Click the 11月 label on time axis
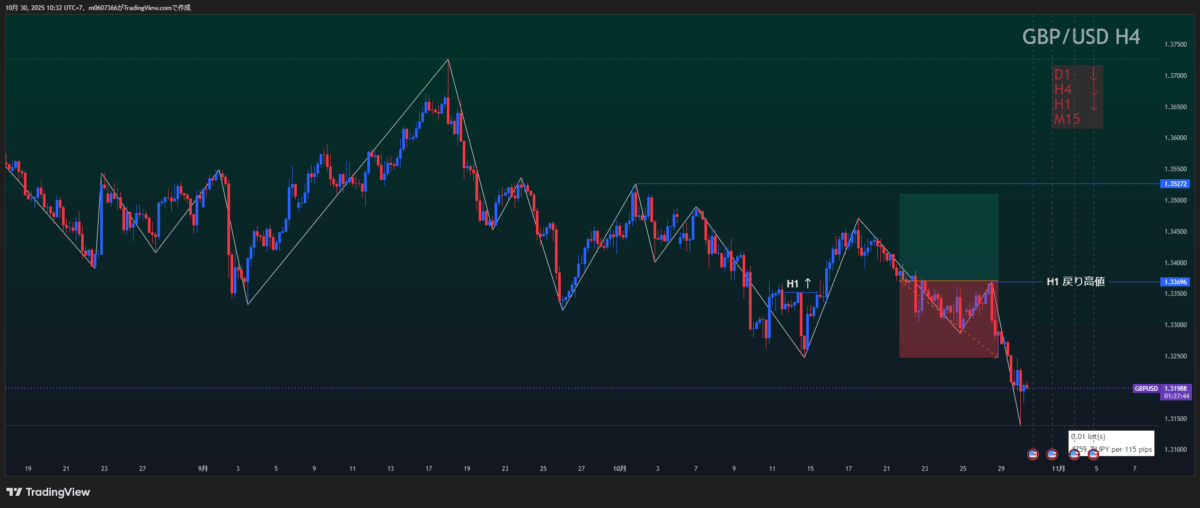 coord(1057,468)
